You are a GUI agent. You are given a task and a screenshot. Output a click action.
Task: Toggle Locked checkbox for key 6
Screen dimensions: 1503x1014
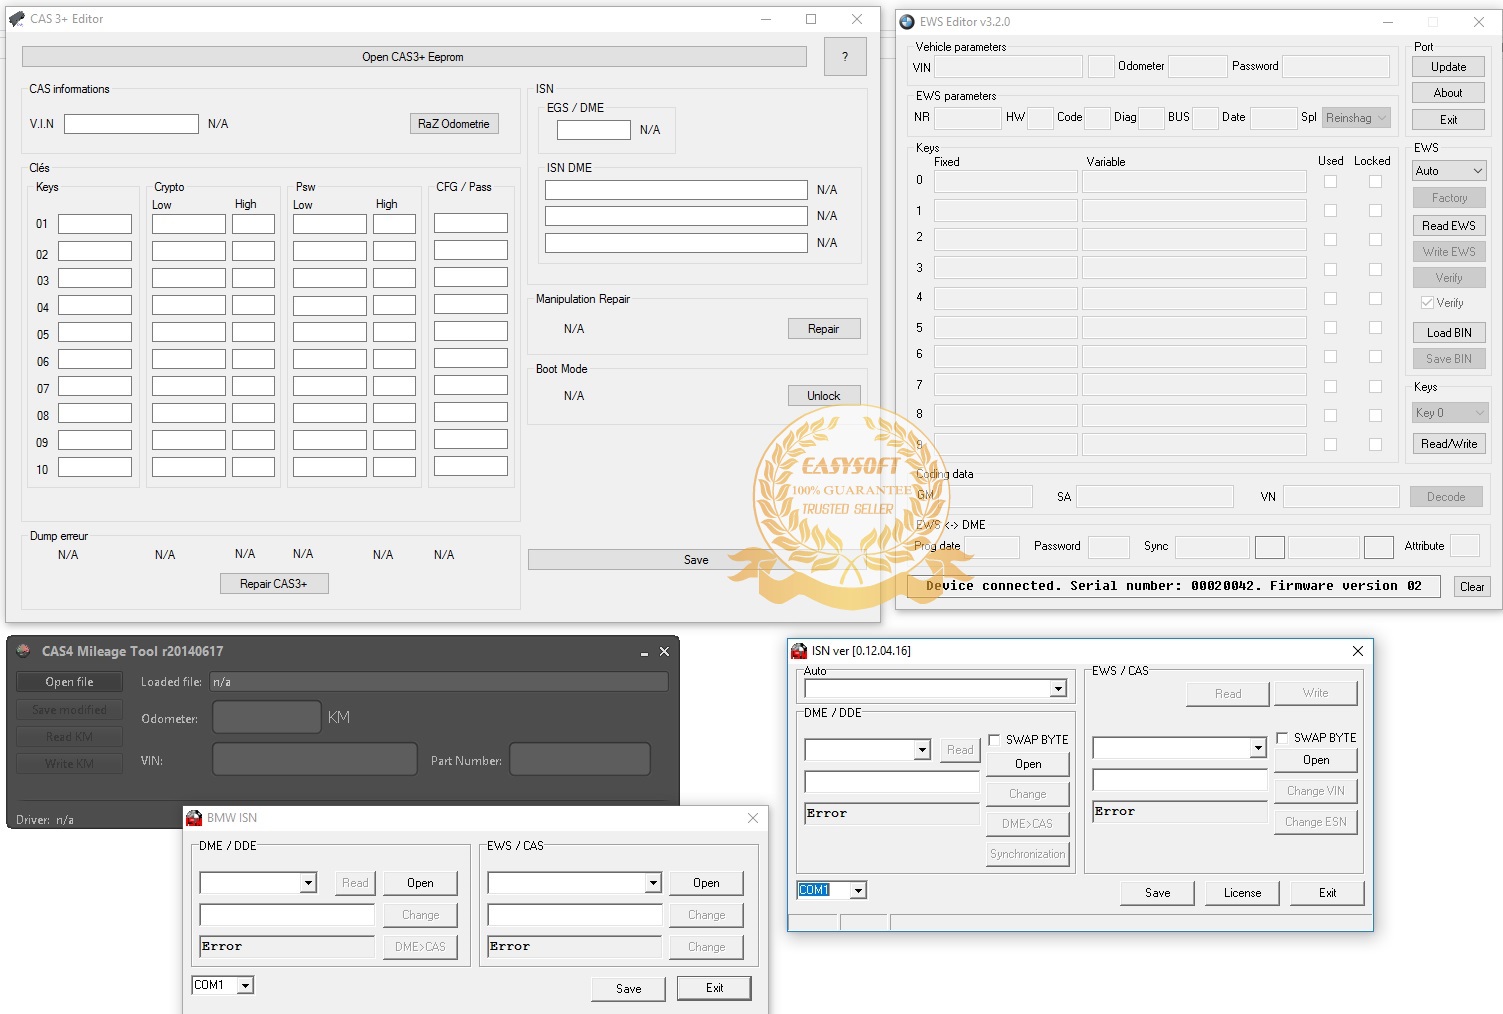coord(1375,357)
